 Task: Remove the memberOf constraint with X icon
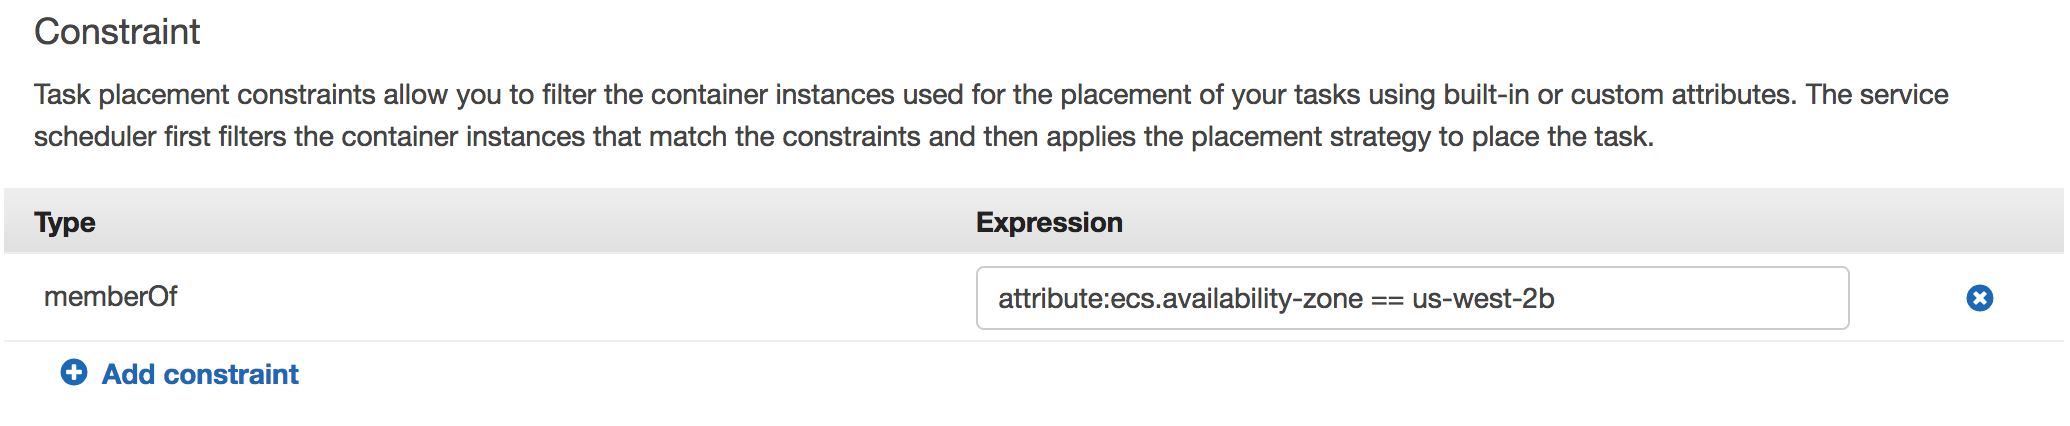1979,298
